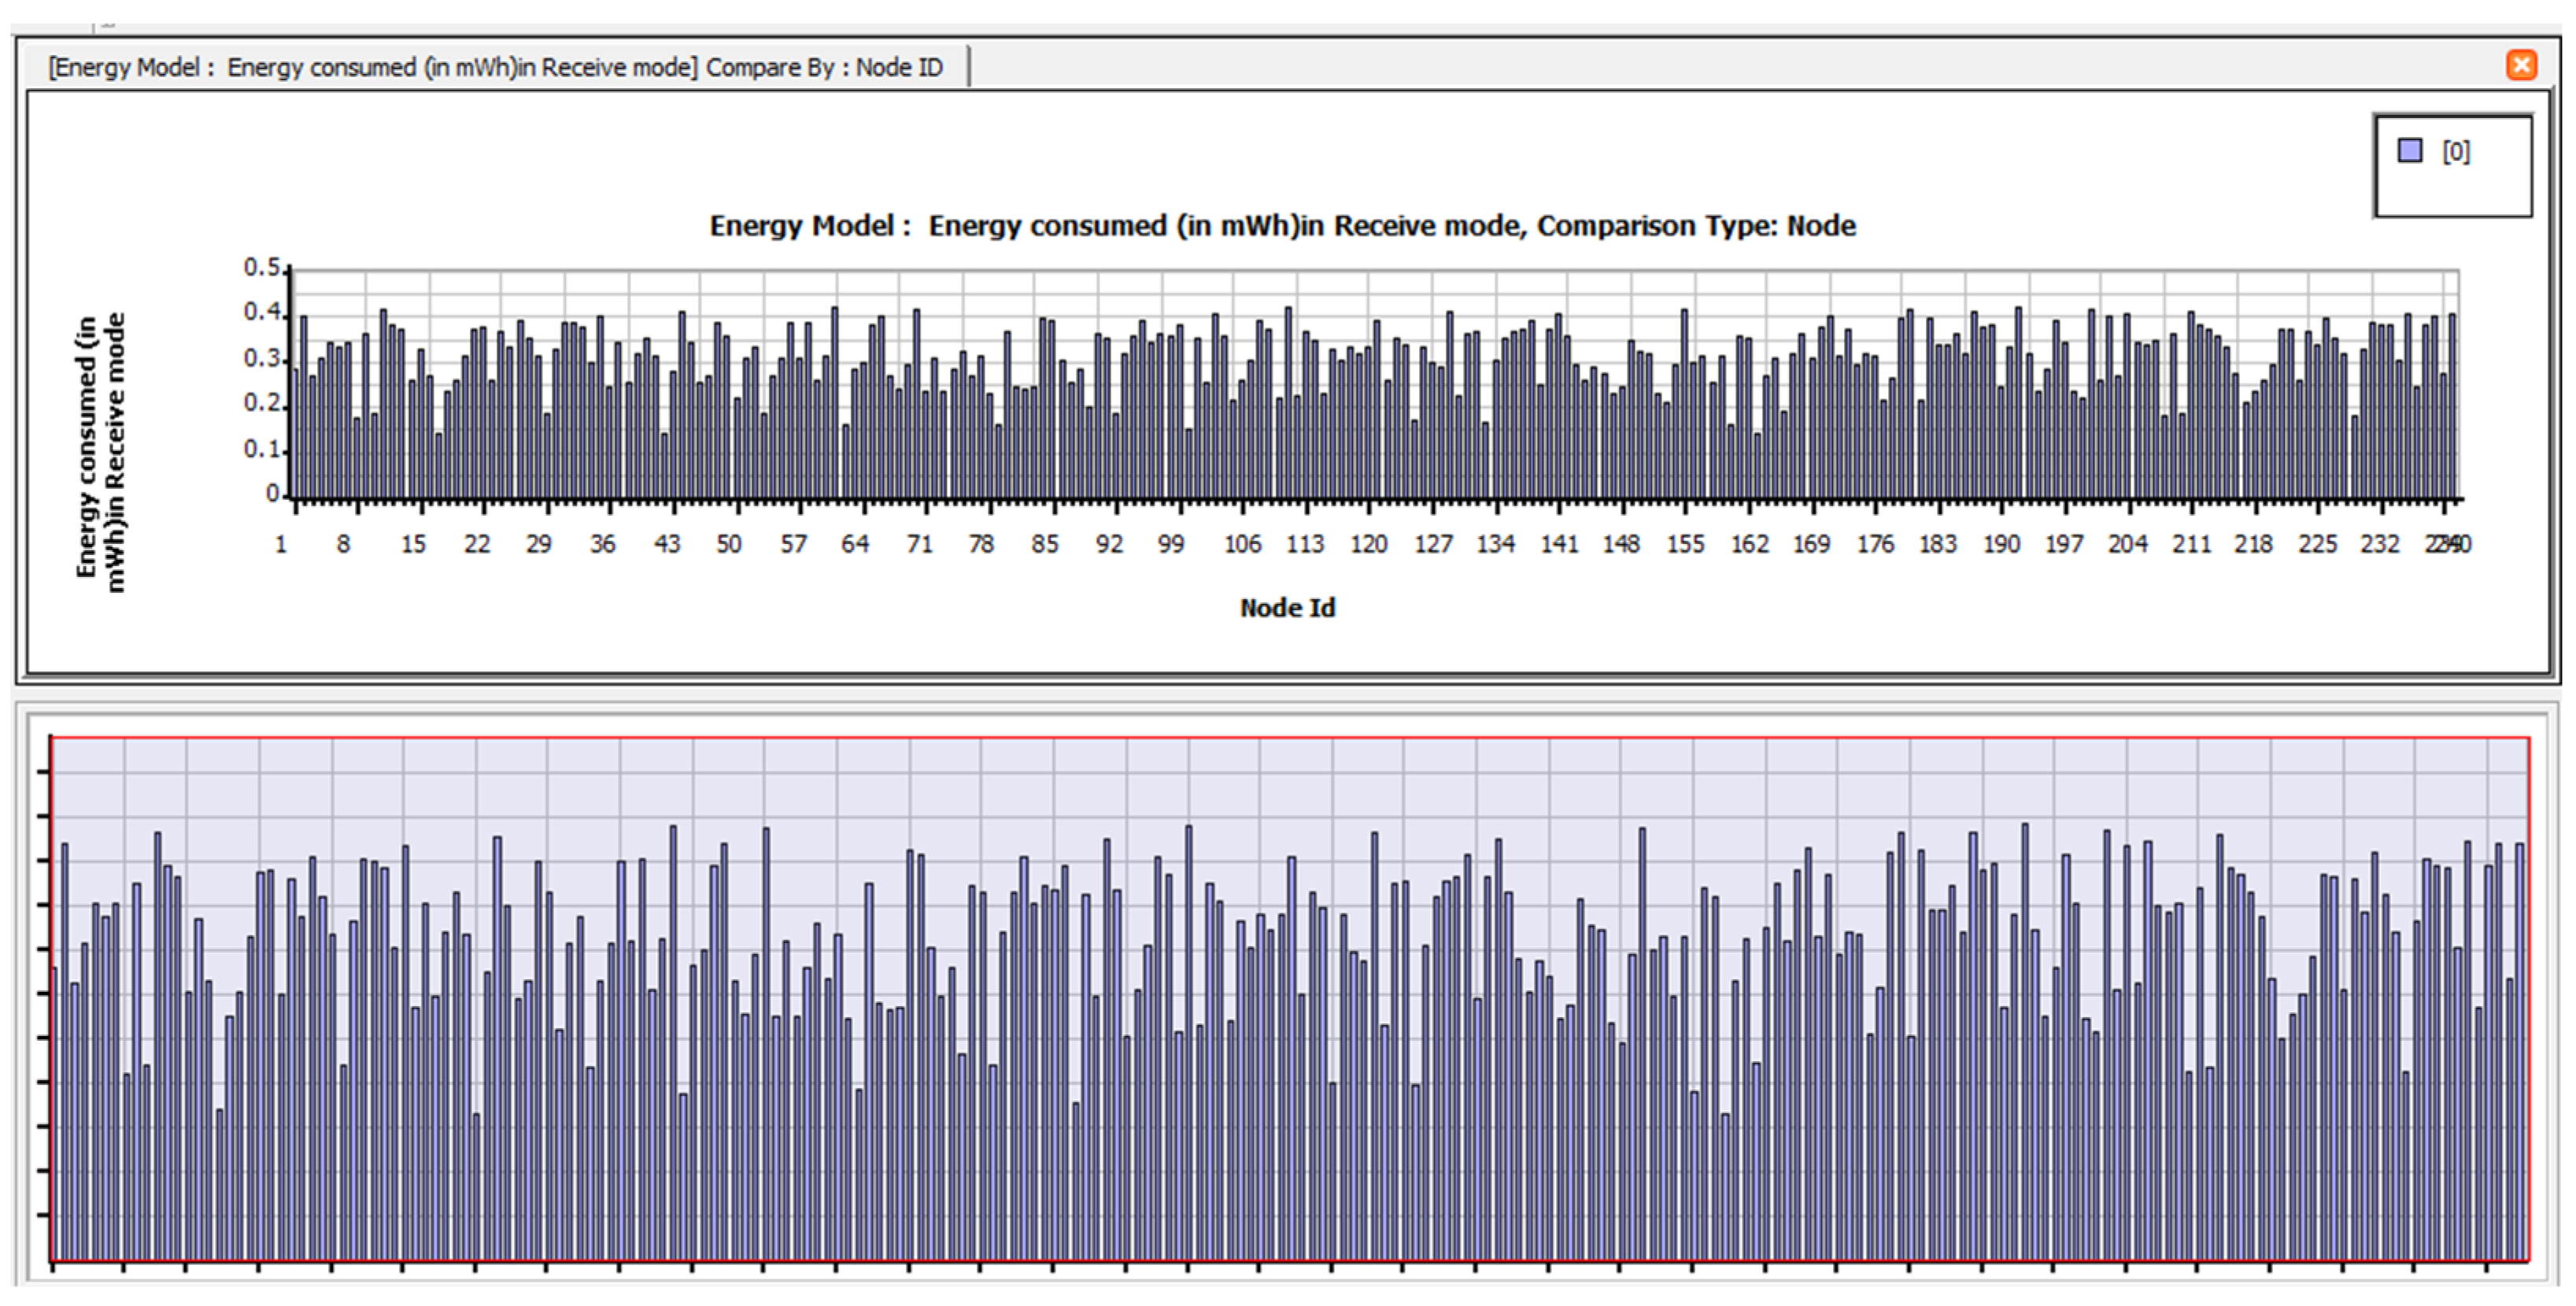
Task: Click x-axis label 1
Action: pyautogui.click(x=281, y=545)
